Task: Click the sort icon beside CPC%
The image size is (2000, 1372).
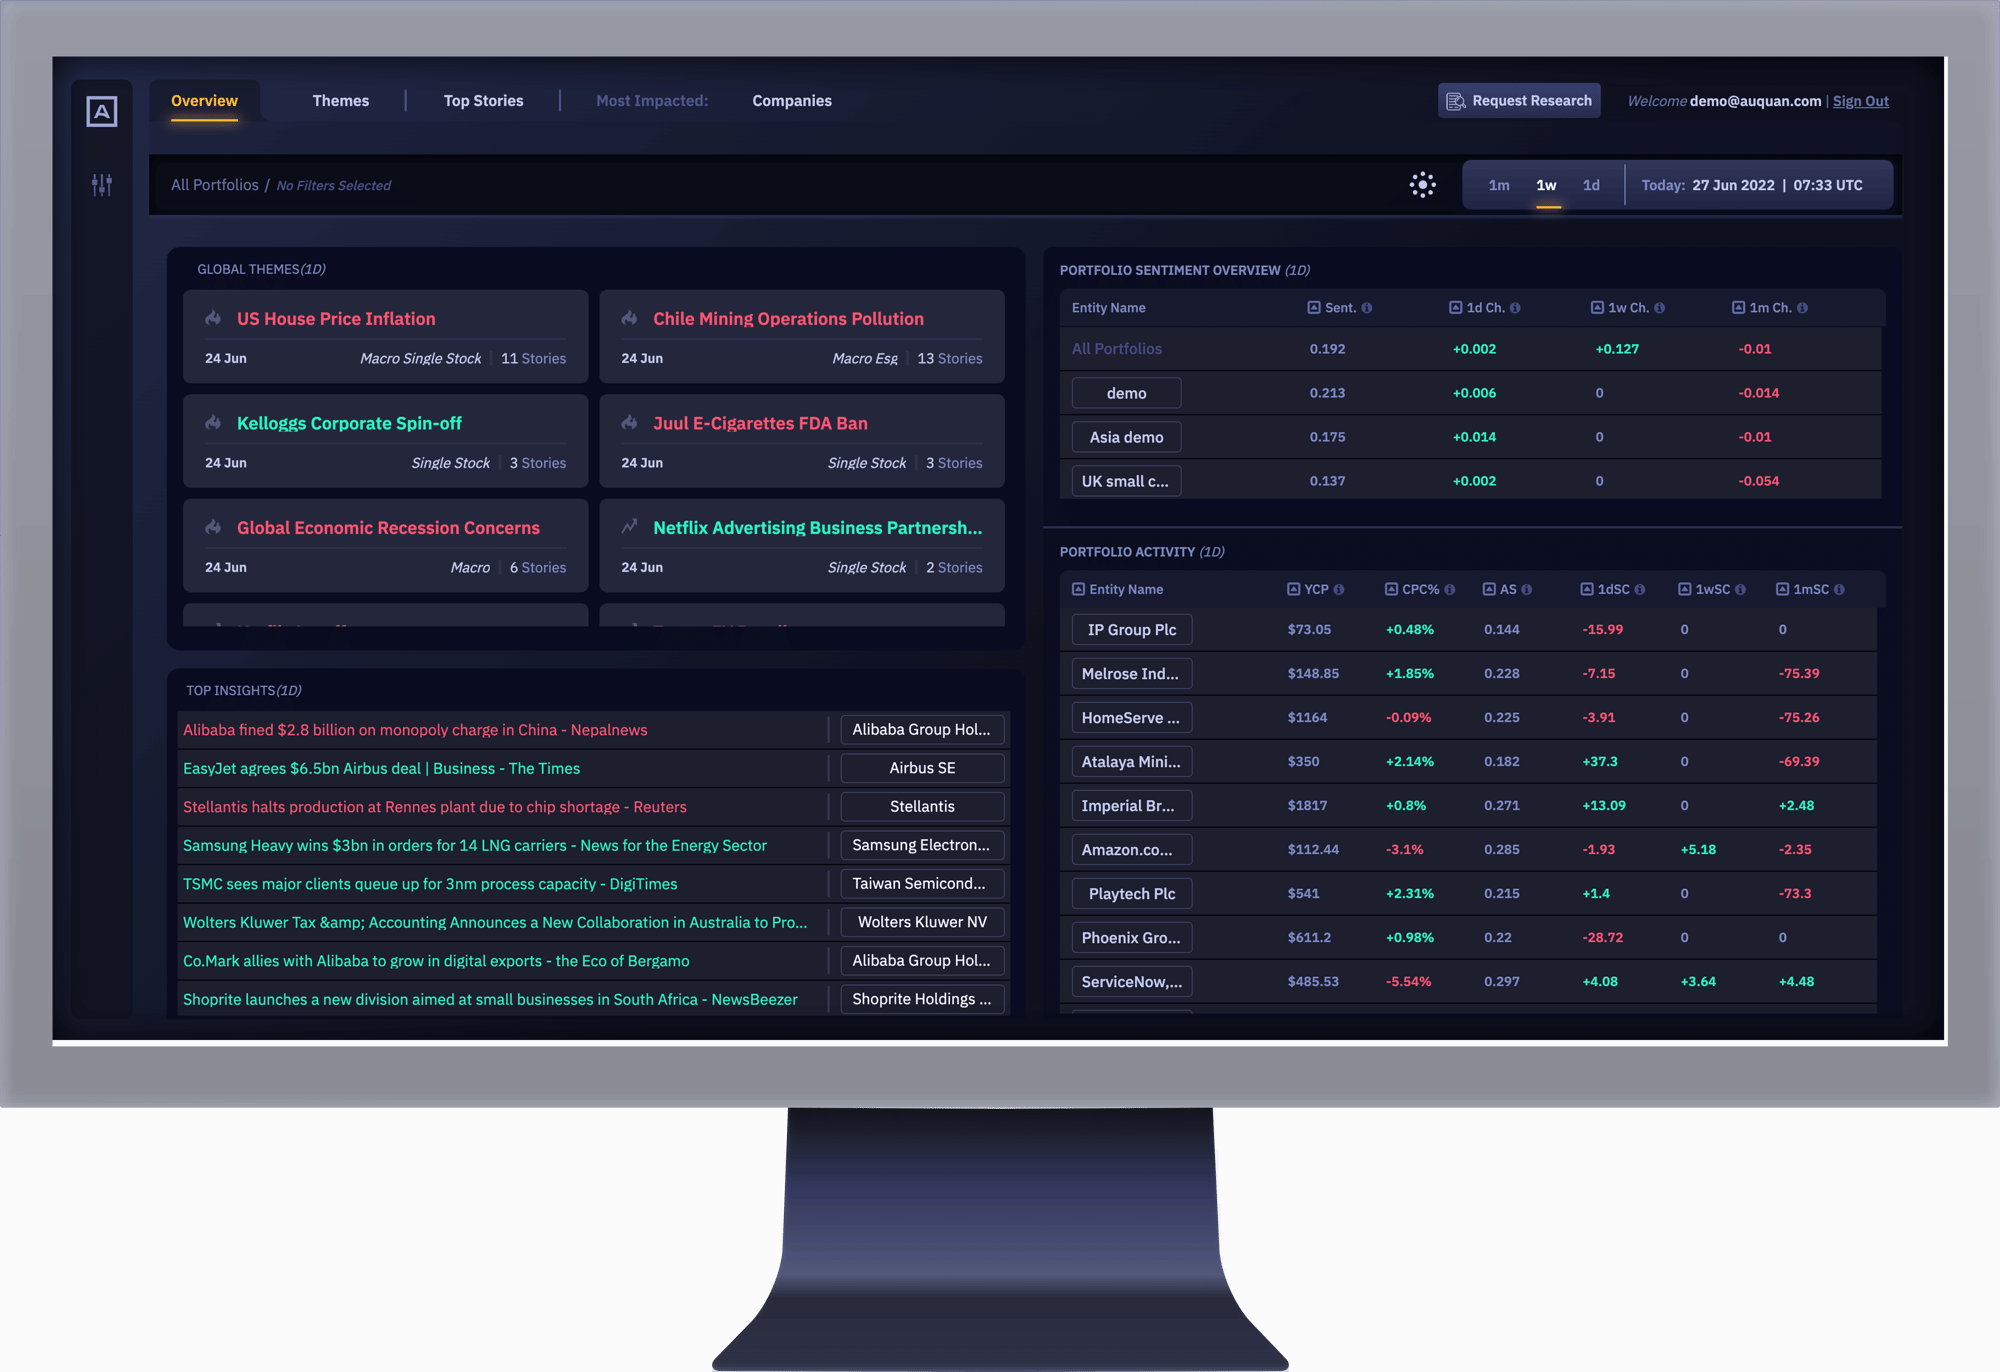Action: point(1391,589)
